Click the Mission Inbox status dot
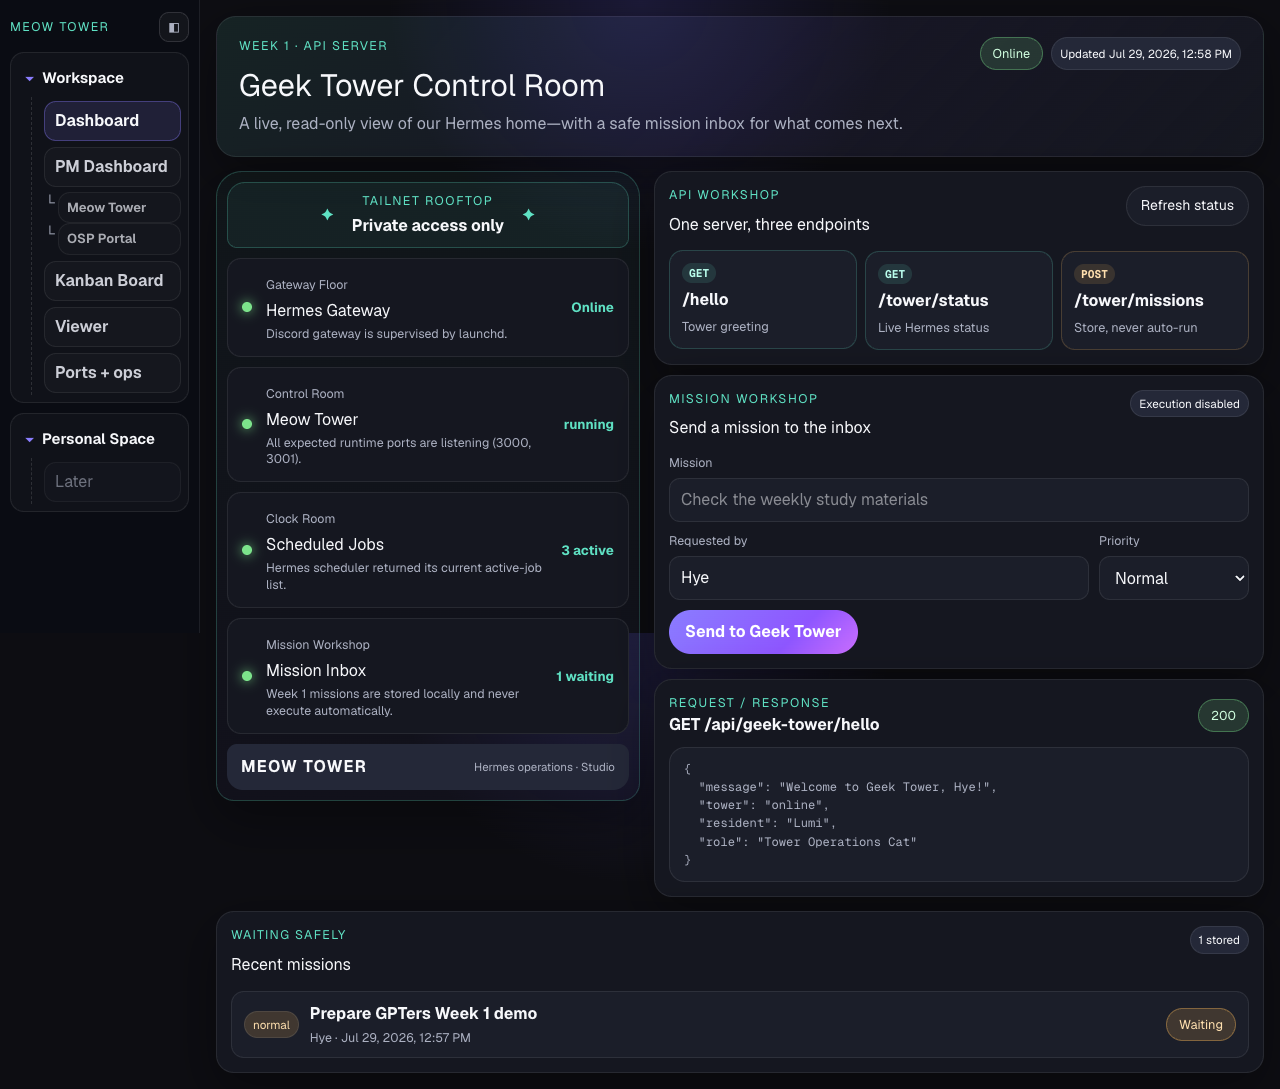The height and width of the screenshot is (1089, 1280). tap(247, 676)
